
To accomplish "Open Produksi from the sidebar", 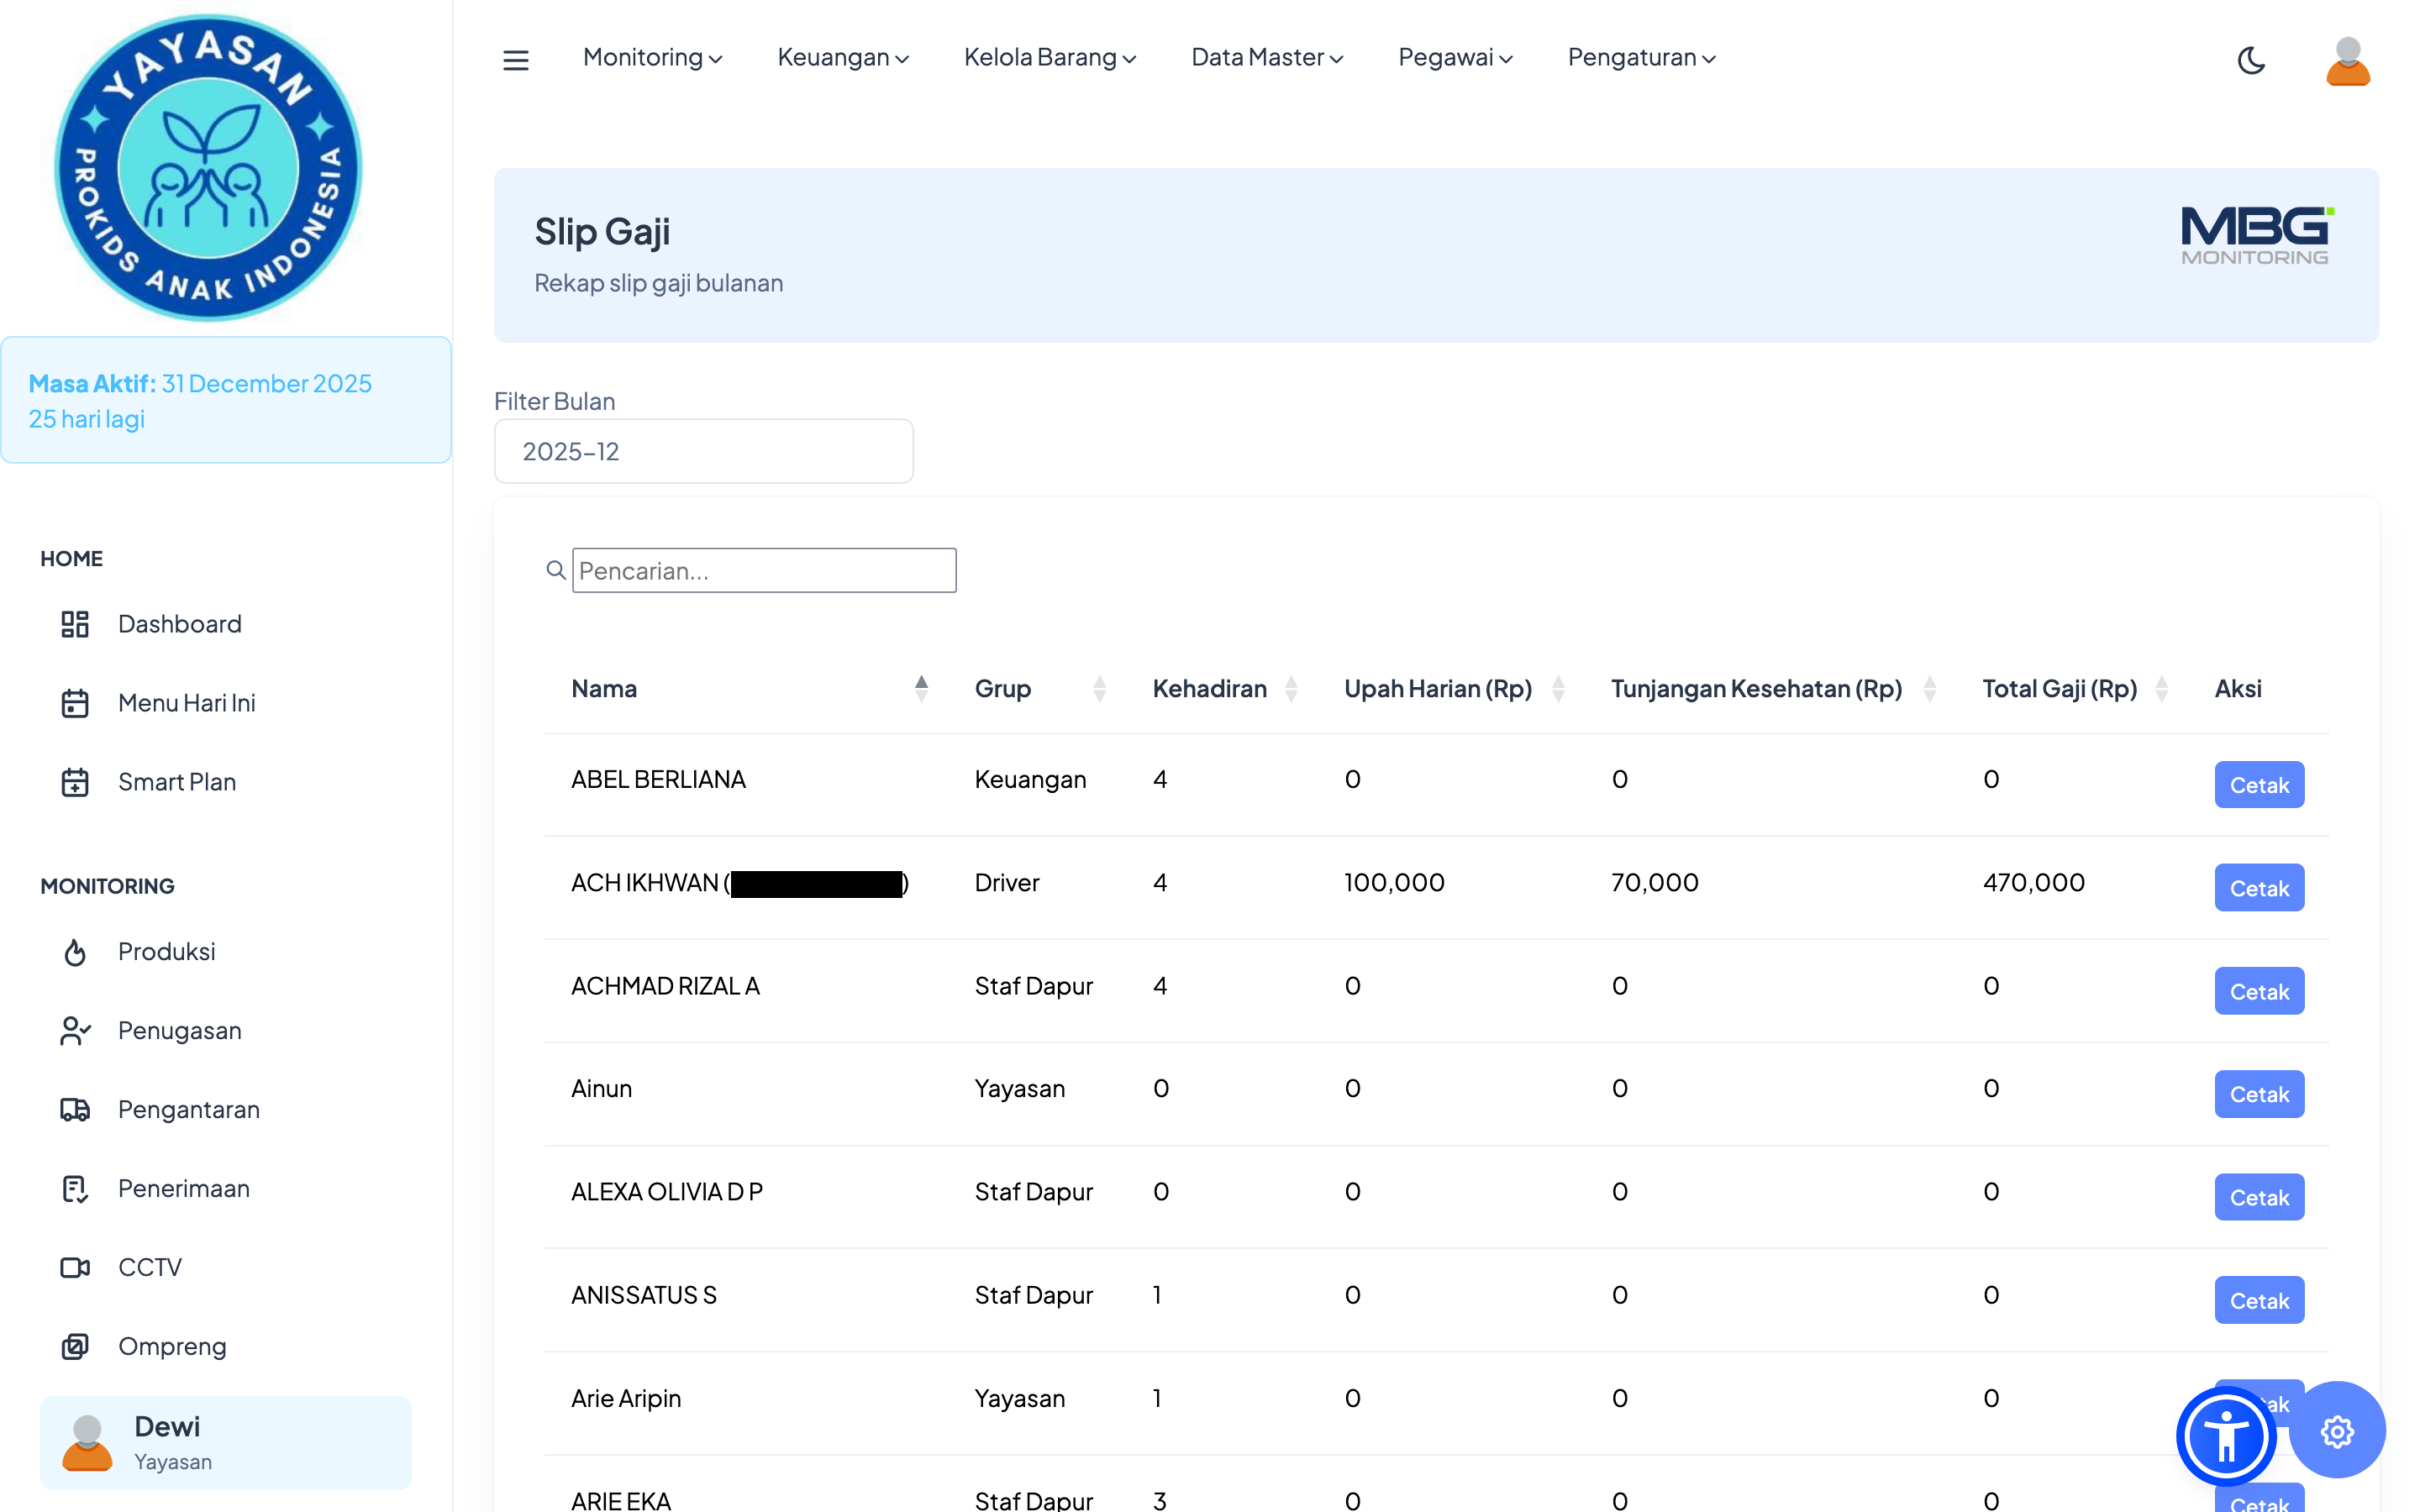I will (166, 951).
